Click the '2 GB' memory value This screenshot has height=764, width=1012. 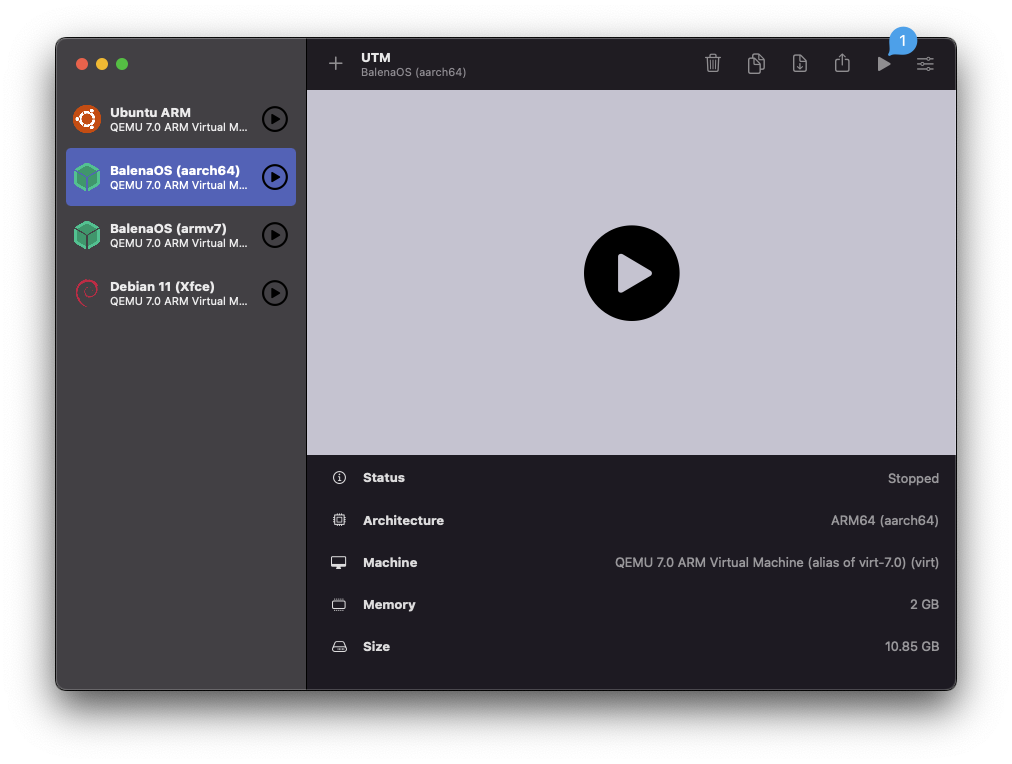click(924, 605)
